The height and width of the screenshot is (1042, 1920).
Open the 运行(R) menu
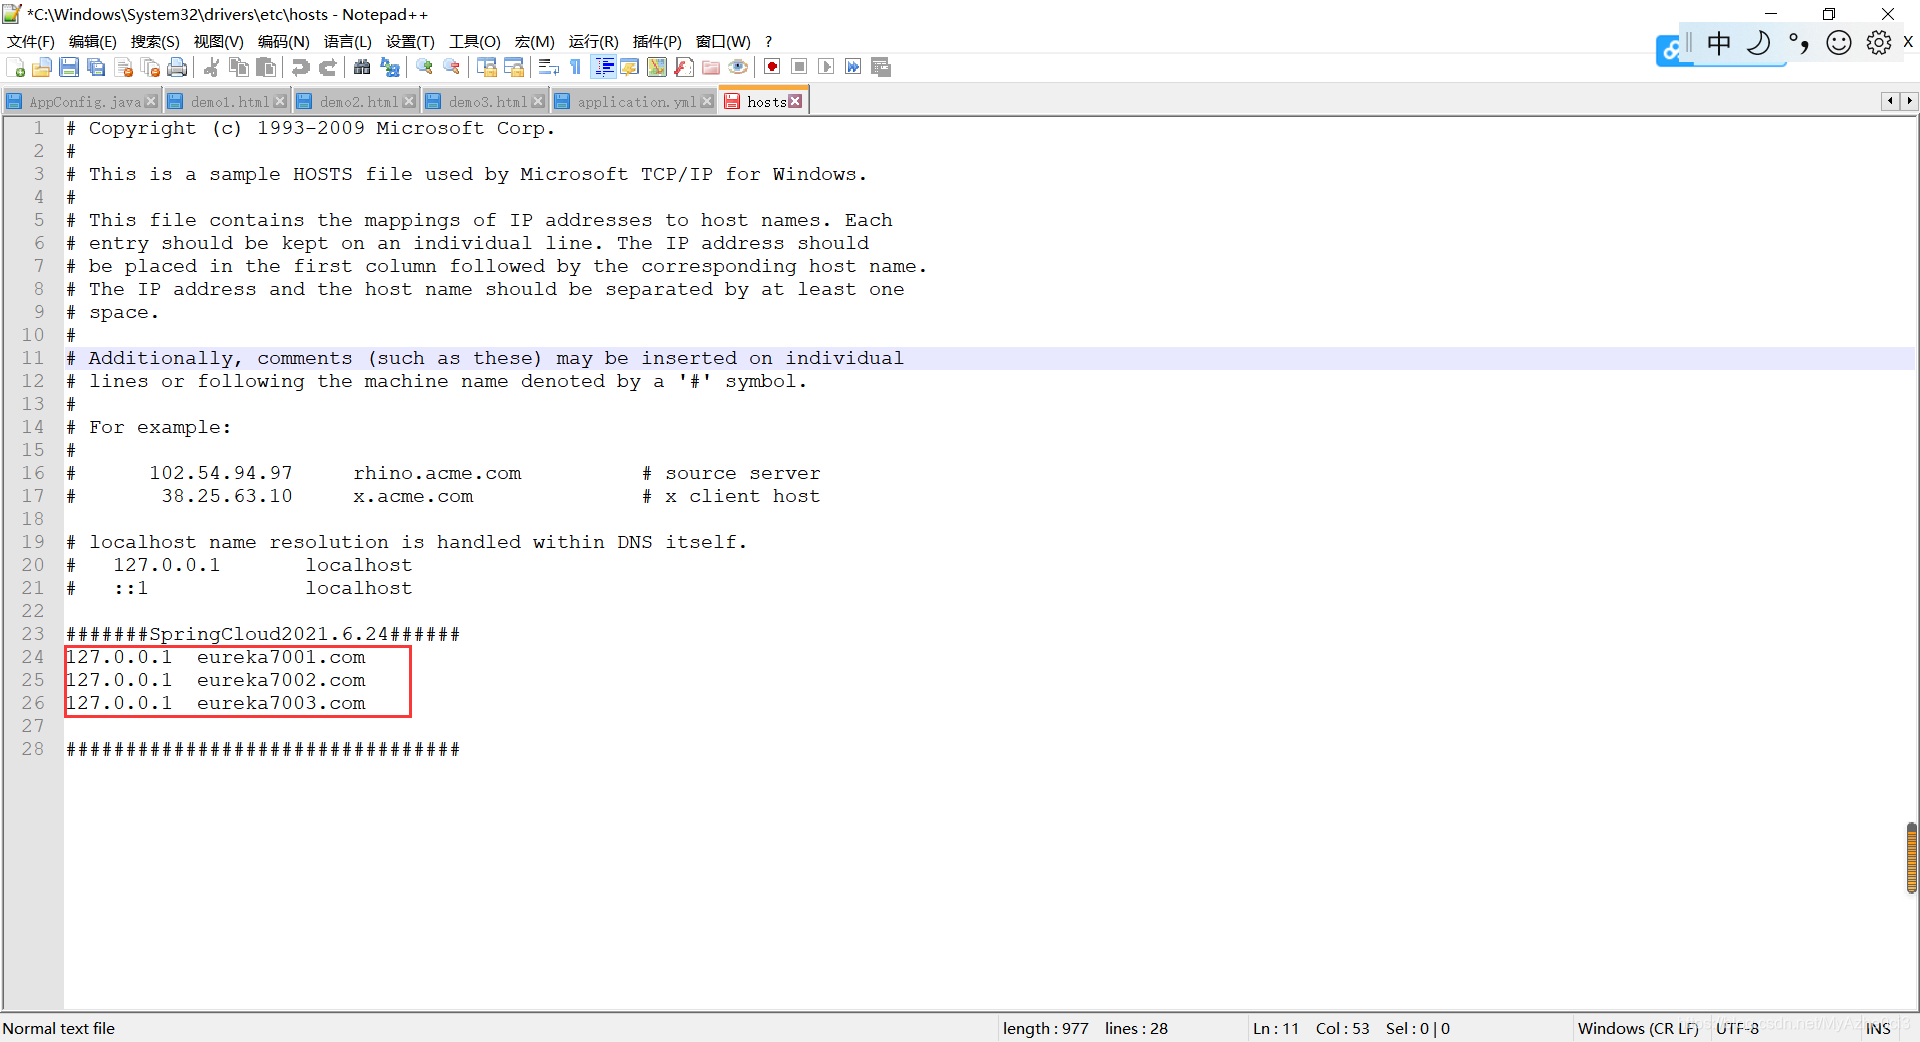tap(594, 41)
